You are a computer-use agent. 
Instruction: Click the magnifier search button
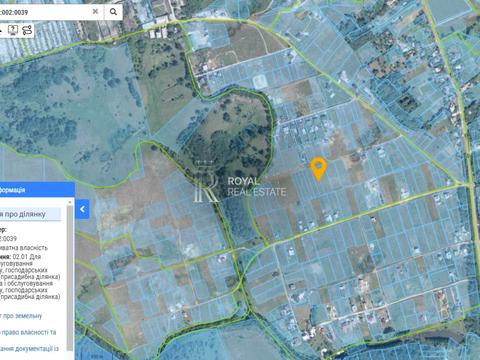113,12
